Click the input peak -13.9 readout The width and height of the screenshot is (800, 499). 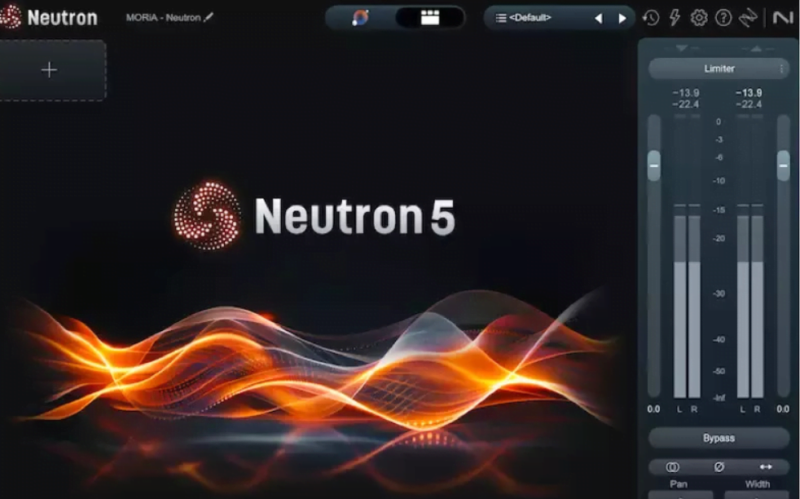(686, 93)
